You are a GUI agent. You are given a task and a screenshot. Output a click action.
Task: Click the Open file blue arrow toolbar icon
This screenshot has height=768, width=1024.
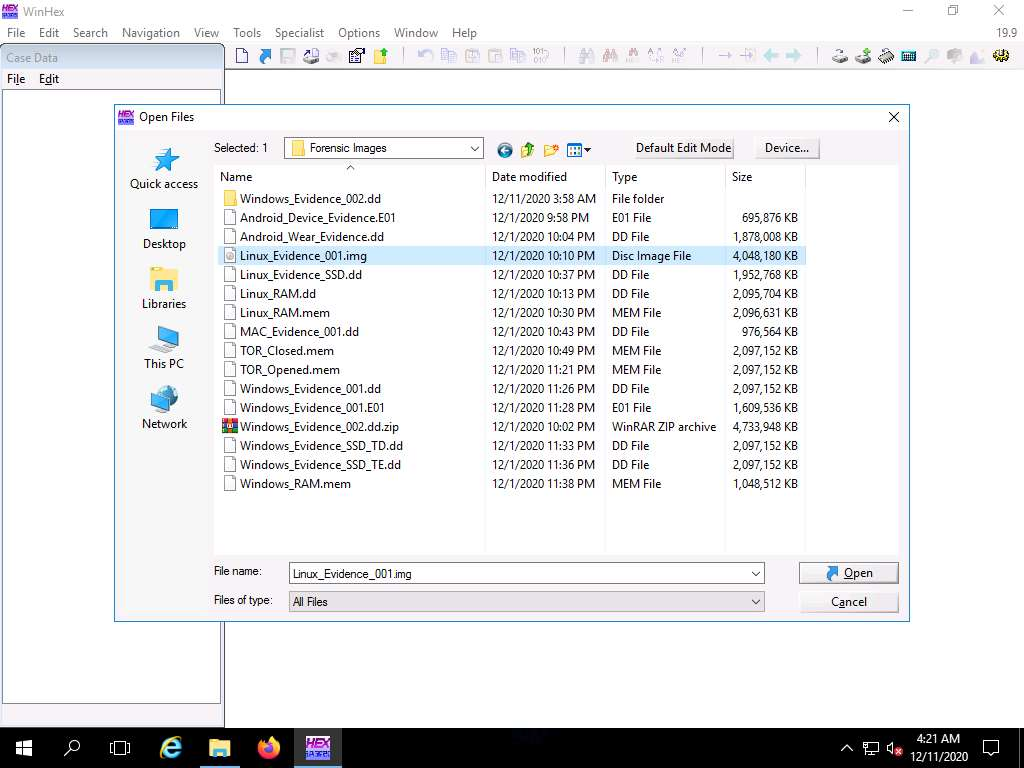coord(265,56)
